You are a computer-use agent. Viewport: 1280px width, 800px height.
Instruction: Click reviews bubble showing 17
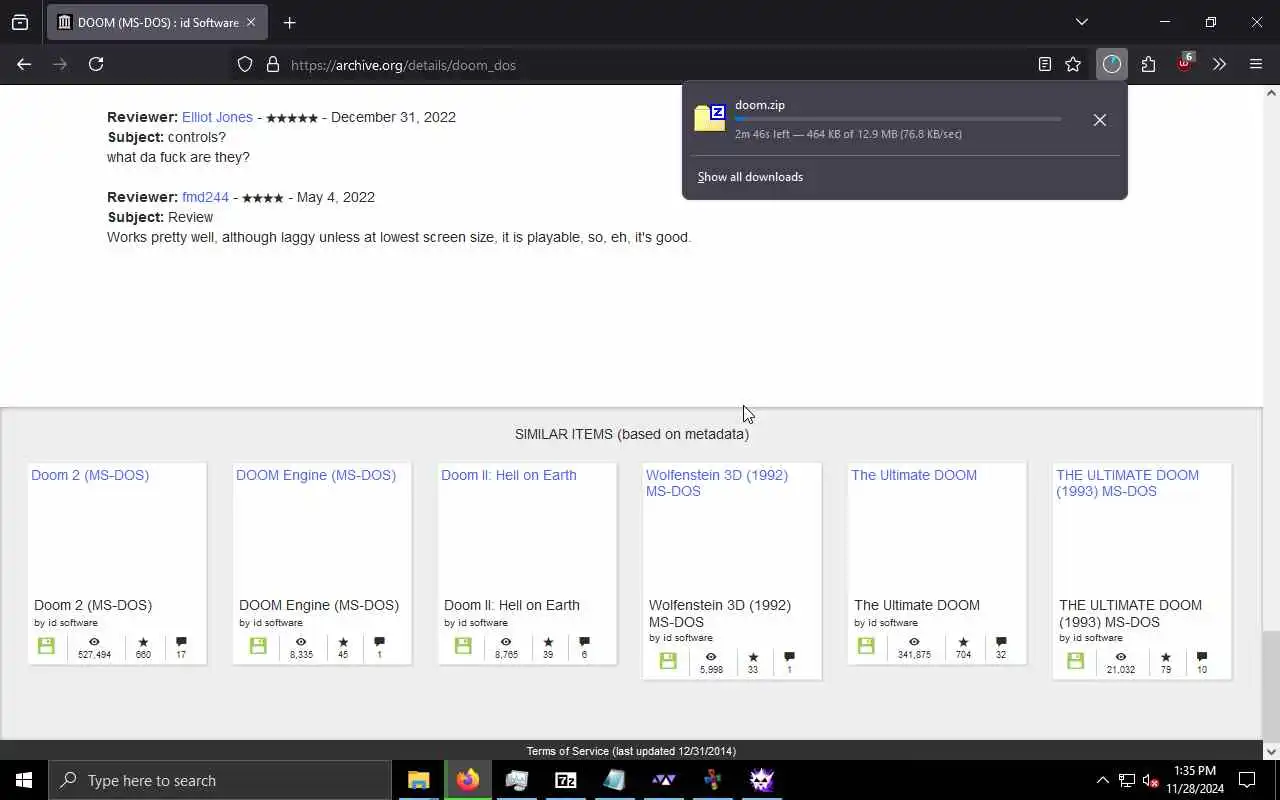click(181, 642)
